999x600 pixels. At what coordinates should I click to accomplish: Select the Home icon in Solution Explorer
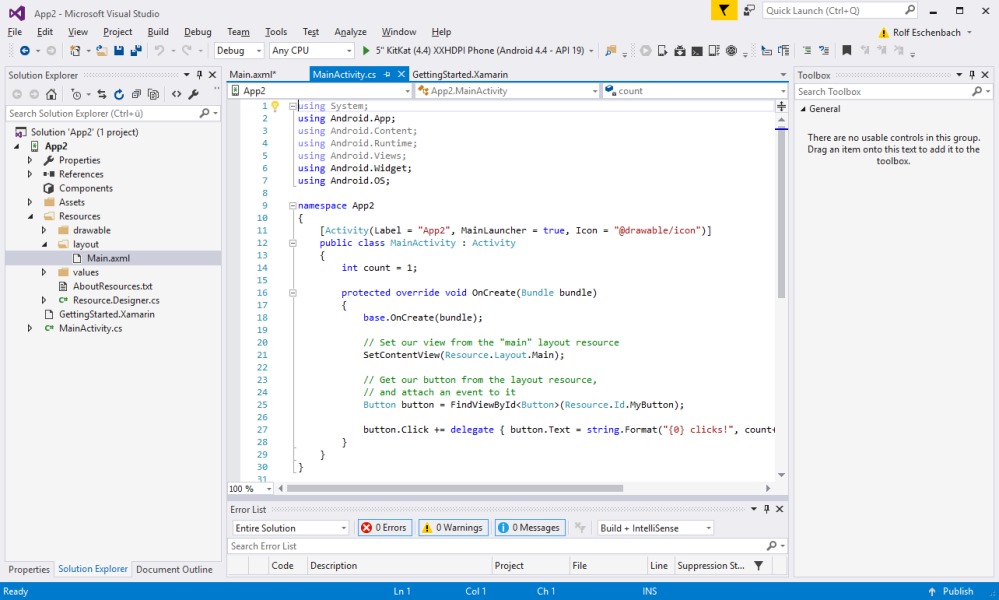[52, 94]
